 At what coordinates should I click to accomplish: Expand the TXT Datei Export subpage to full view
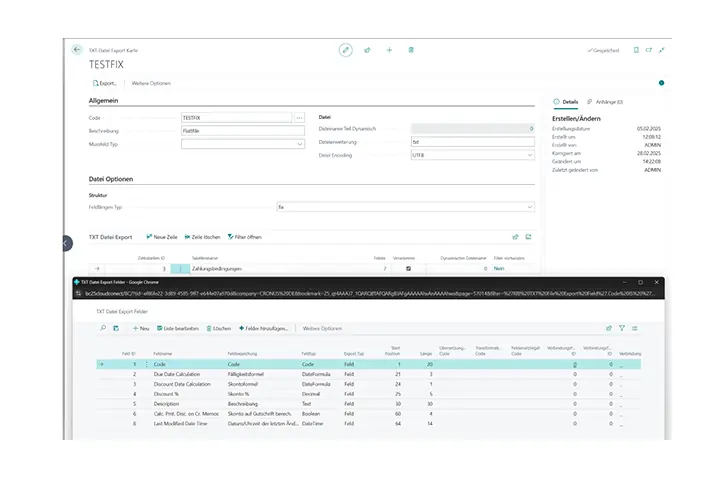point(528,237)
